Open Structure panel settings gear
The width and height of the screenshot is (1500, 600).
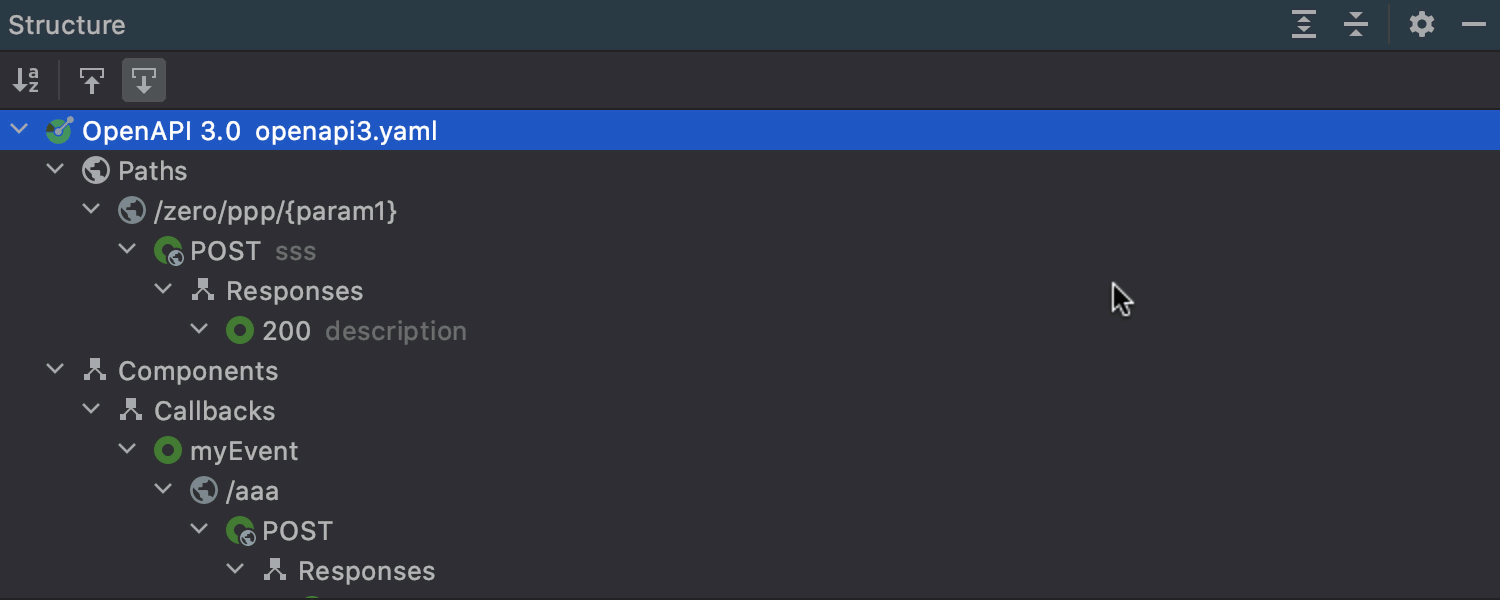1422,25
